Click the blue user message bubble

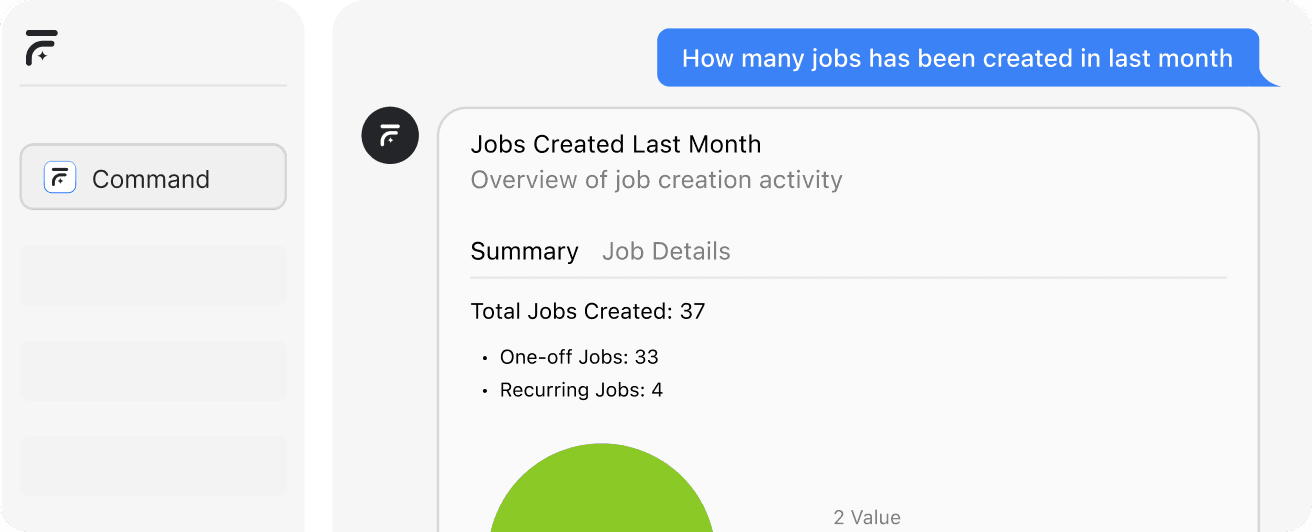tap(957, 58)
